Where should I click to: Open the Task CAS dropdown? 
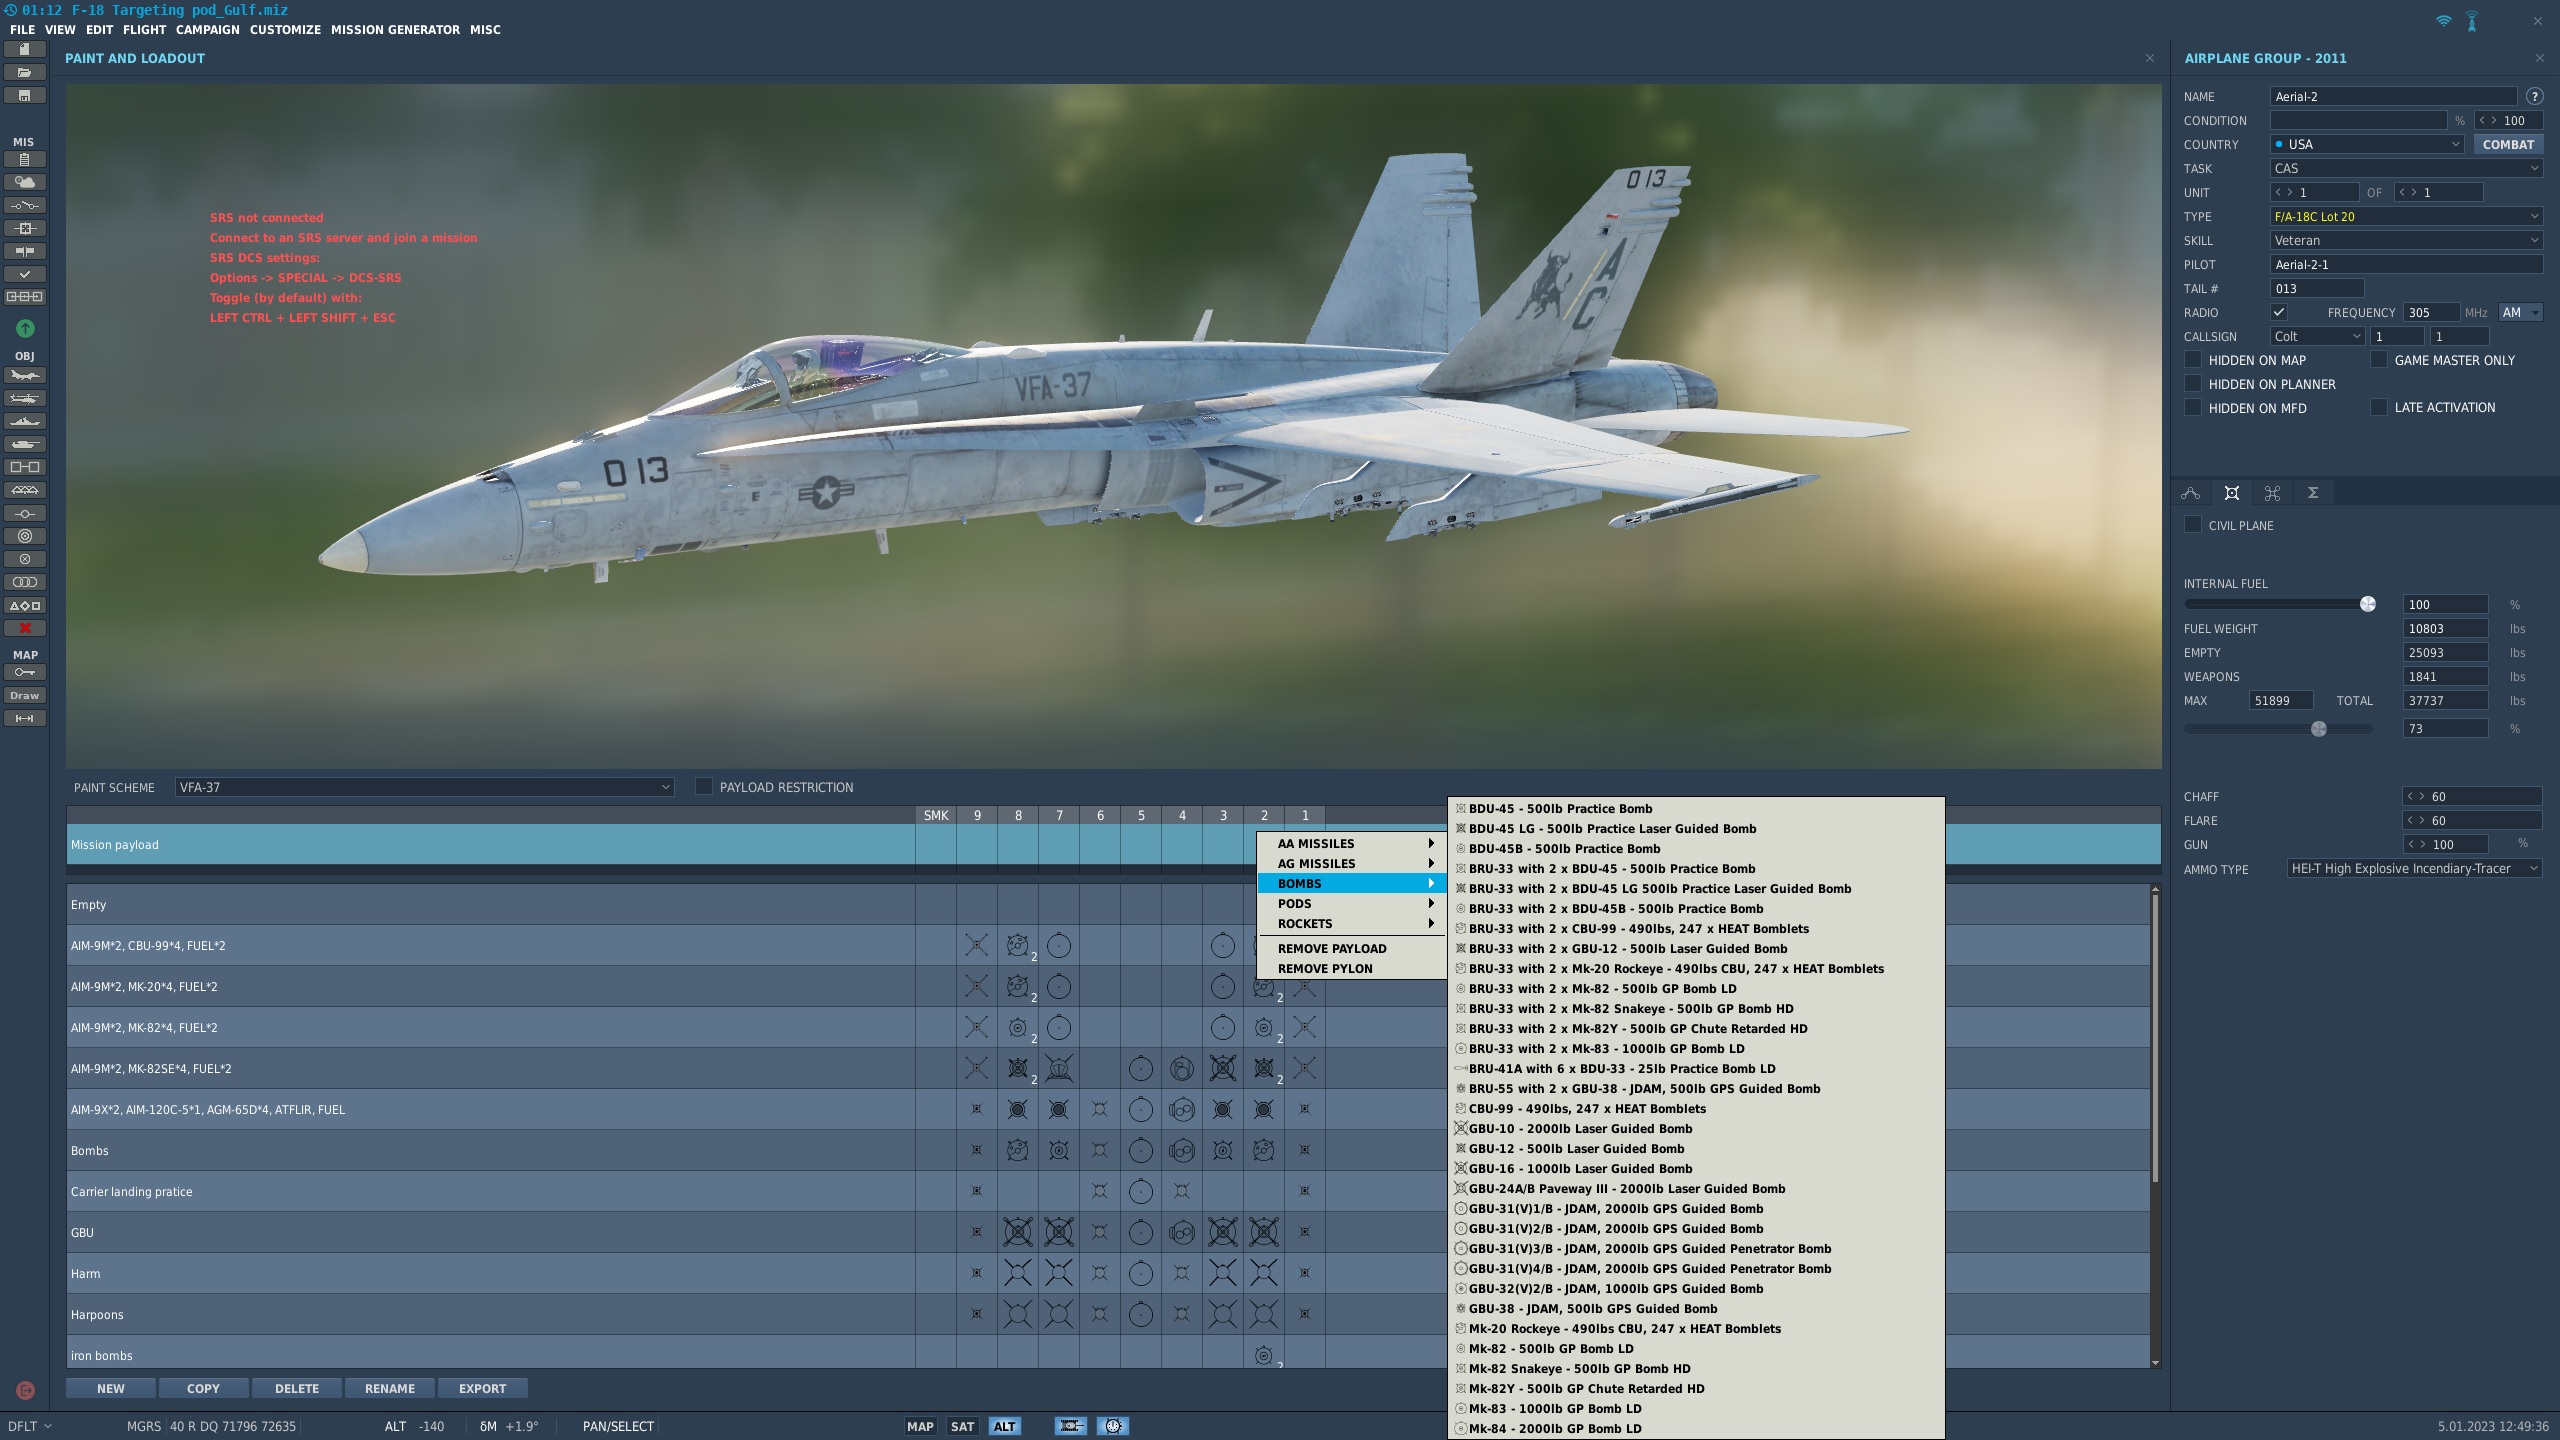(2406, 168)
